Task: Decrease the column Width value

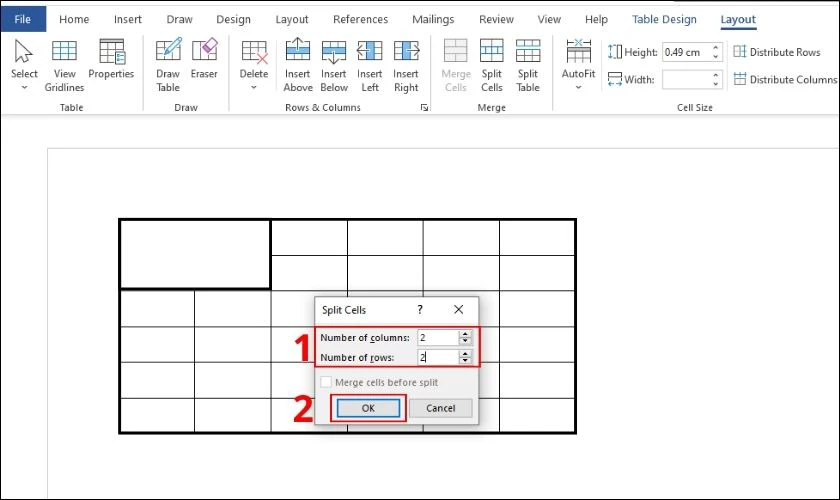Action: 716,84
